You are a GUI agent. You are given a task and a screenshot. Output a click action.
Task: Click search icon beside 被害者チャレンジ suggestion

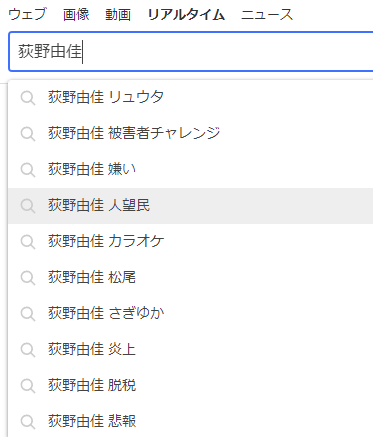click(x=28, y=134)
